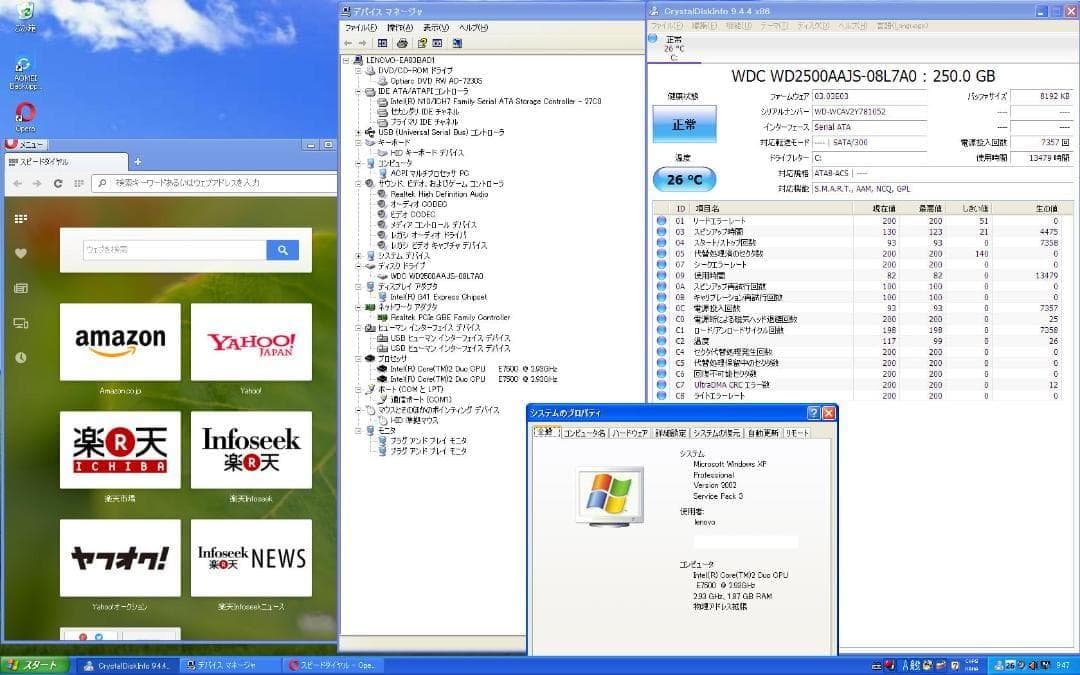Screen dimensions: 1080x675
Task: Open the news icon in Opera sidebar
Action: pos(21,288)
